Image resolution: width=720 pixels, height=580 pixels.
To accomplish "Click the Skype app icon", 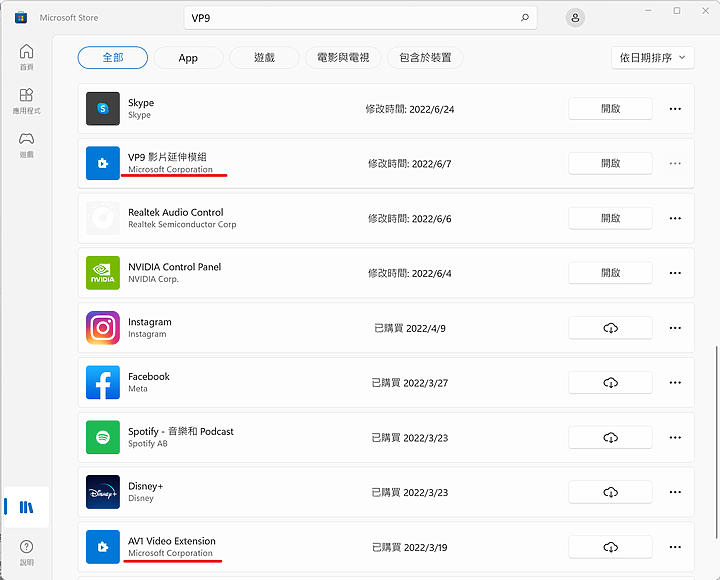I will (103, 108).
